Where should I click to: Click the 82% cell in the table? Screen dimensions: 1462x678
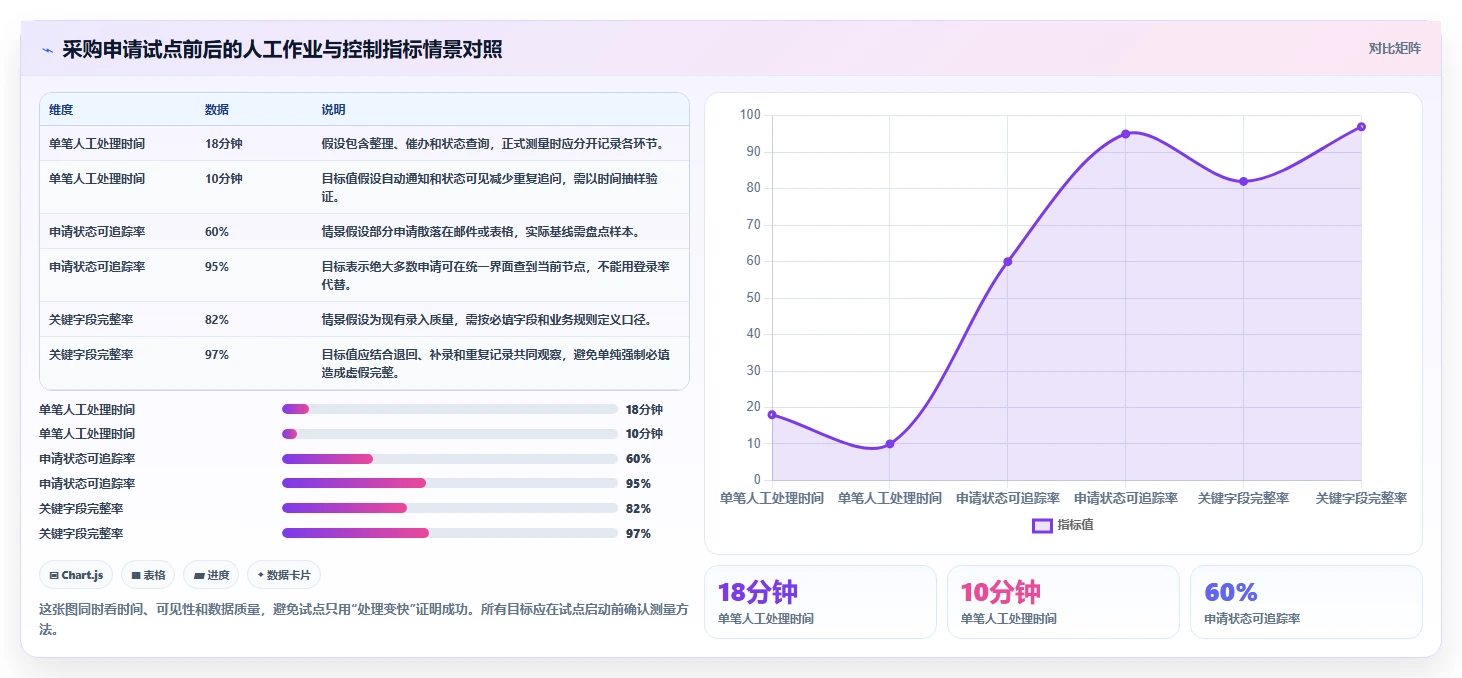tap(217, 320)
